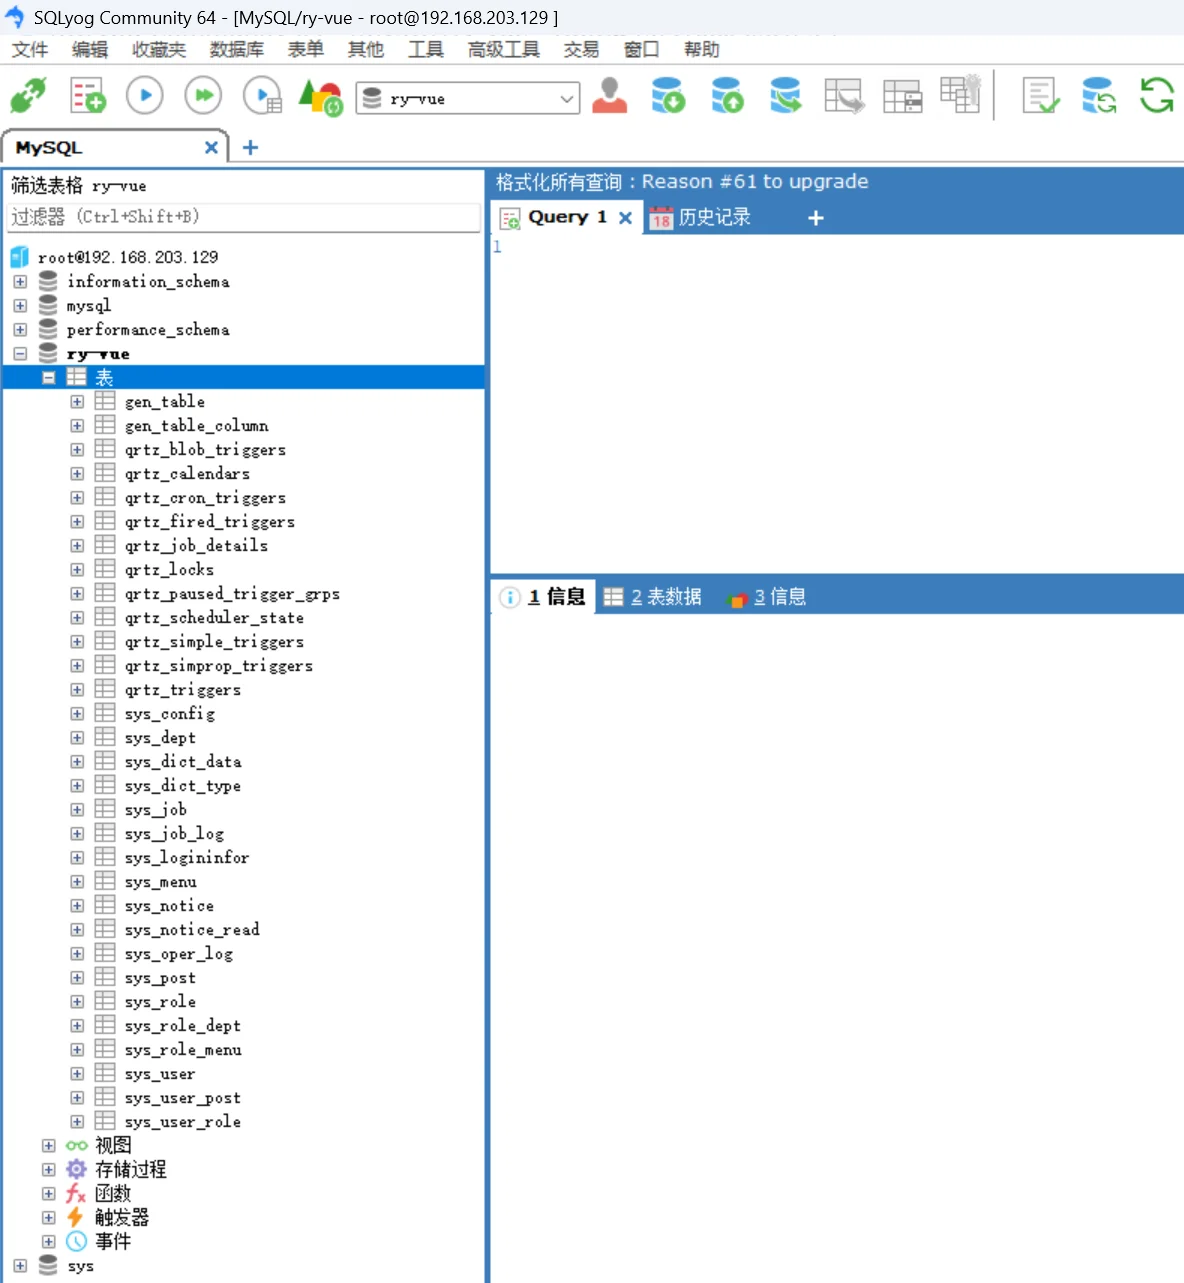The height and width of the screenshot is (1283, 1184).
Task: Collapse the ry-vue database node
Action: [x=20, y=354]
